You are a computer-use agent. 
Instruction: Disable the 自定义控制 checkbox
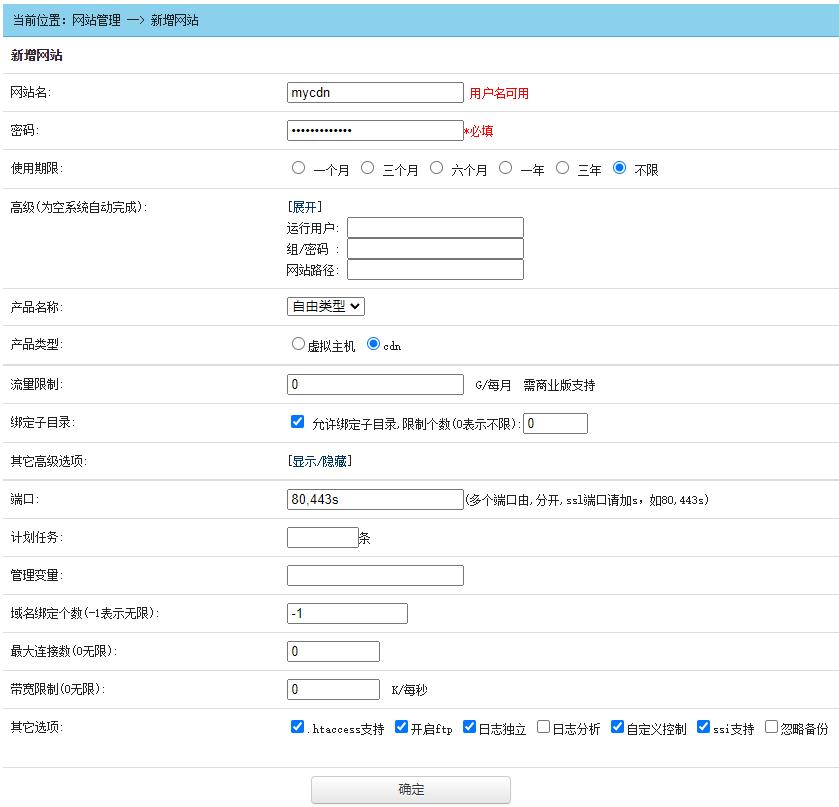(617, 727)
